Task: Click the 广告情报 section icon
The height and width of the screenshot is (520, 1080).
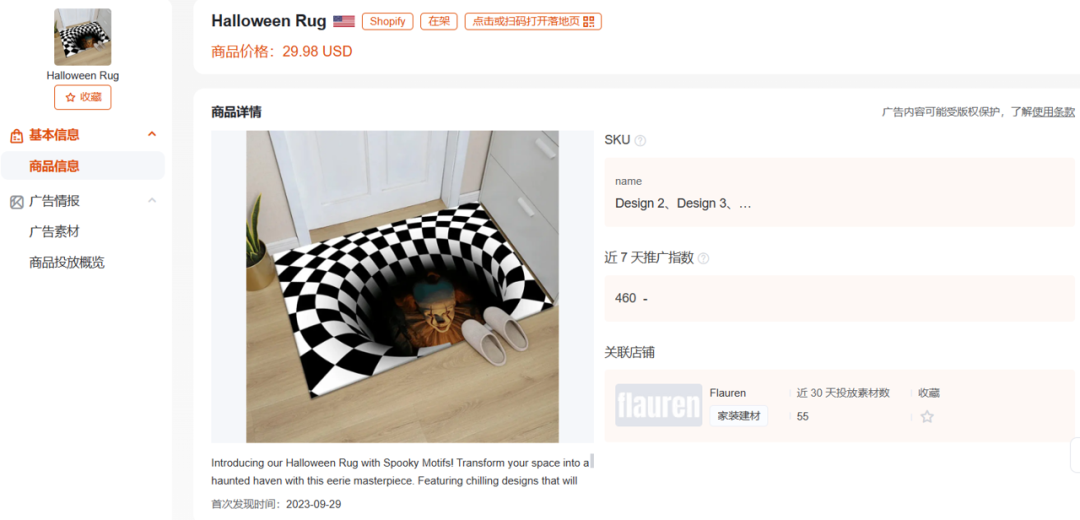Action: click(17, 202)
